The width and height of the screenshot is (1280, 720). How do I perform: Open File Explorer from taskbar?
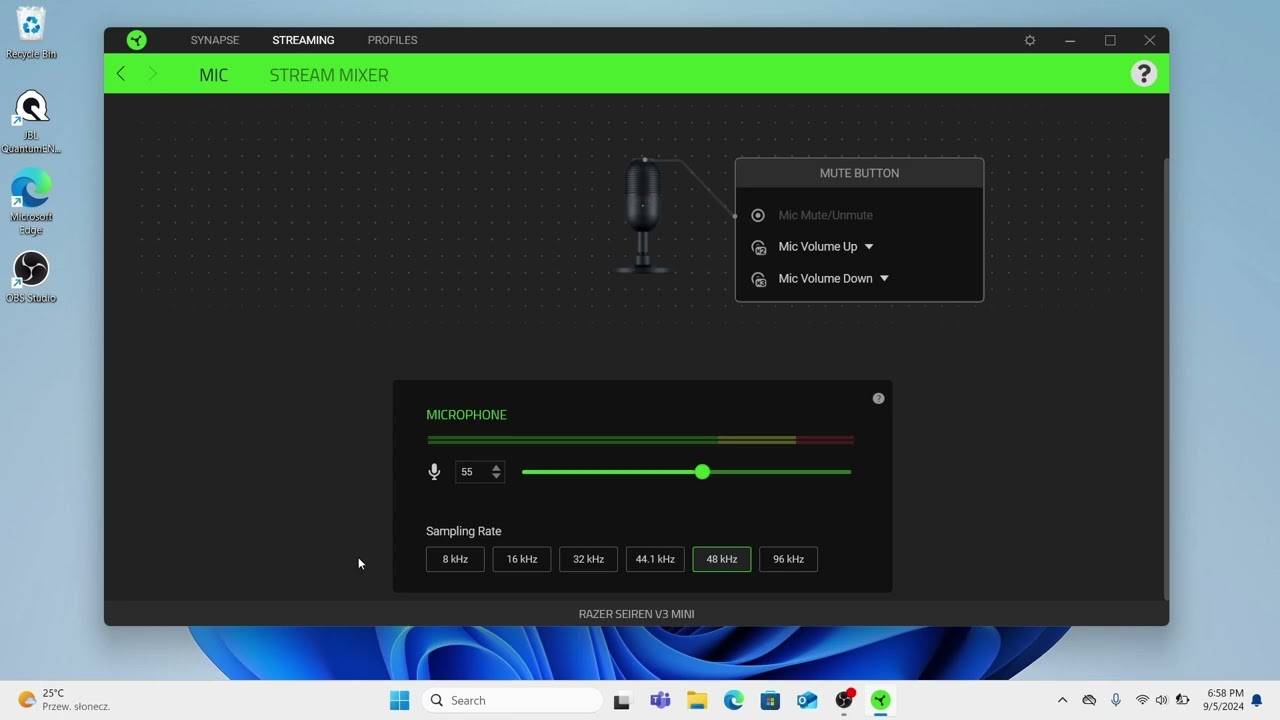click(697, 700)
